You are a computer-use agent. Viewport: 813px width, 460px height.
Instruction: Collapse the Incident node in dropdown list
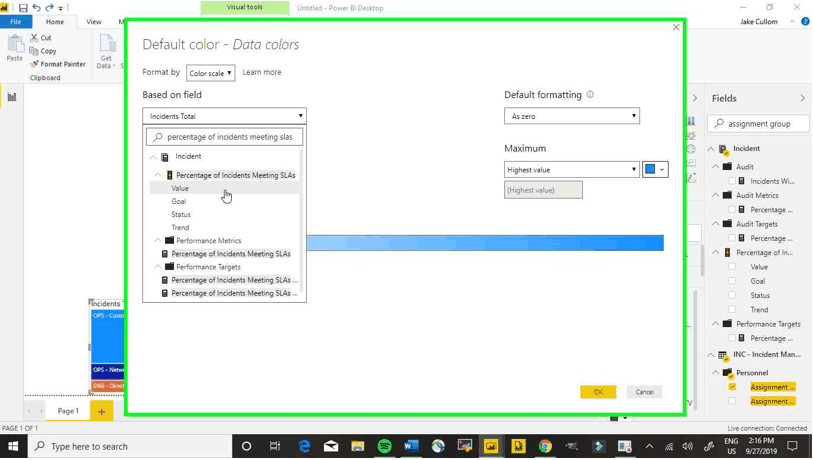(153, 157)
